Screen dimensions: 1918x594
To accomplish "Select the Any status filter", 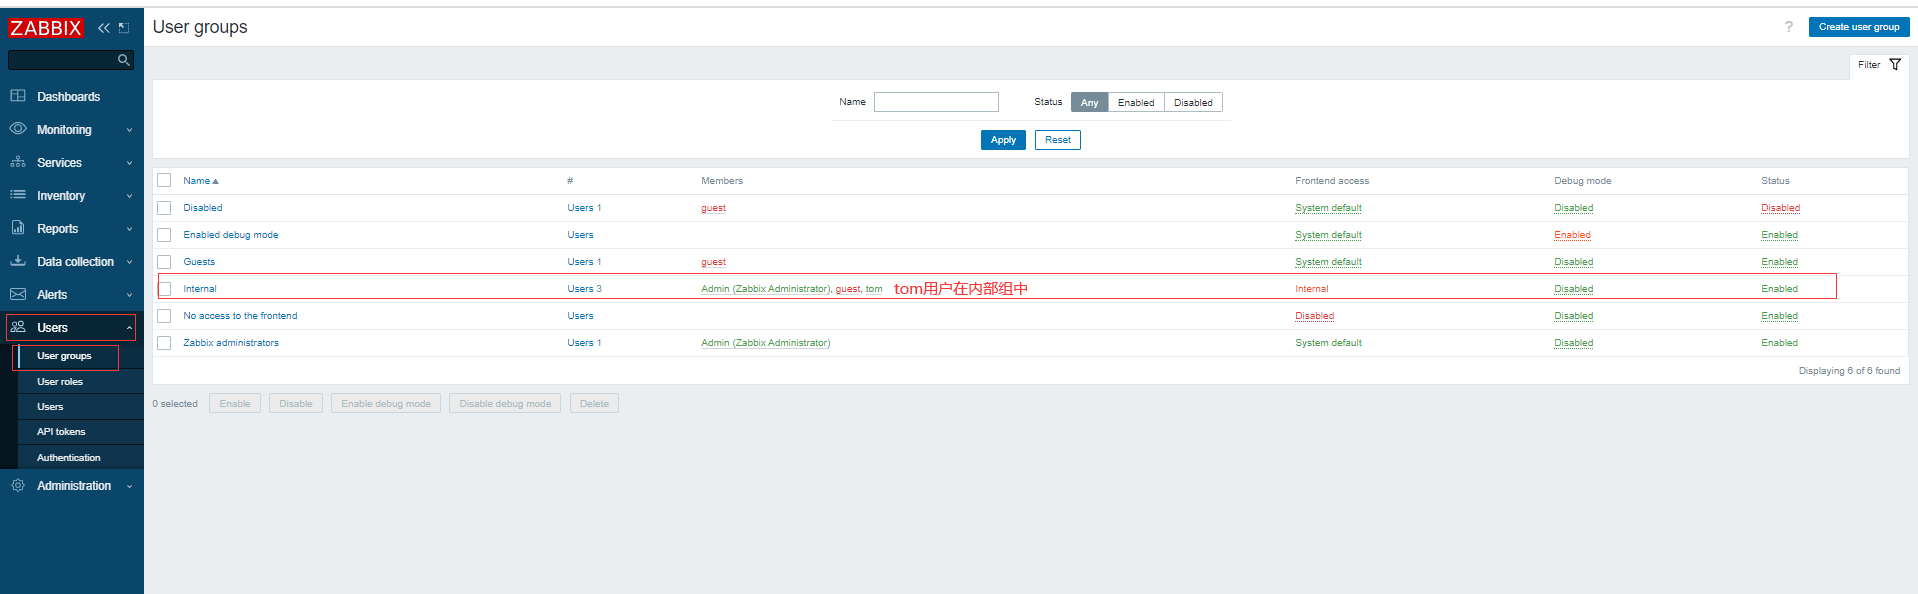I will 1089,102.
